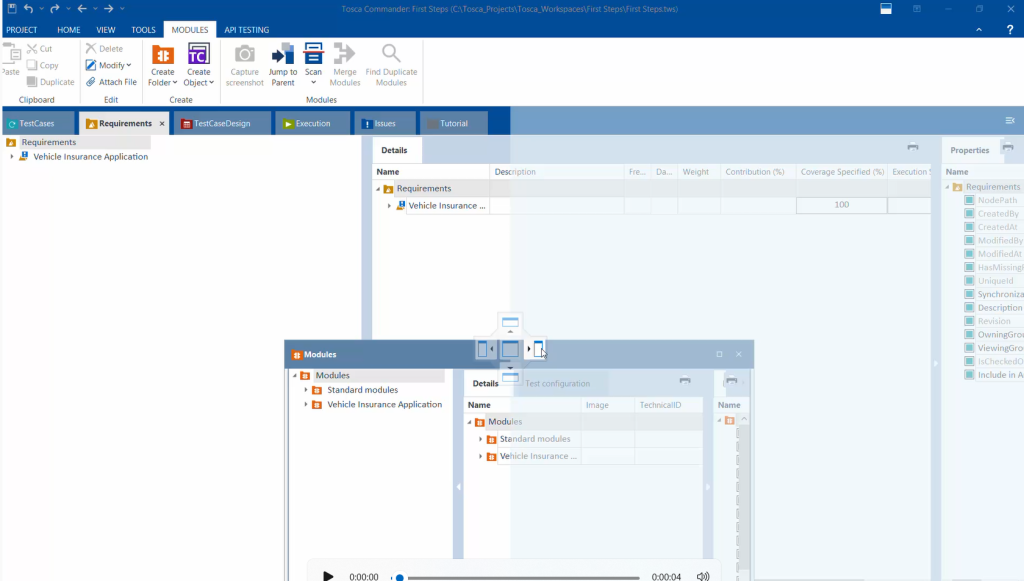Open the Tutorial tab

(453, 123)
